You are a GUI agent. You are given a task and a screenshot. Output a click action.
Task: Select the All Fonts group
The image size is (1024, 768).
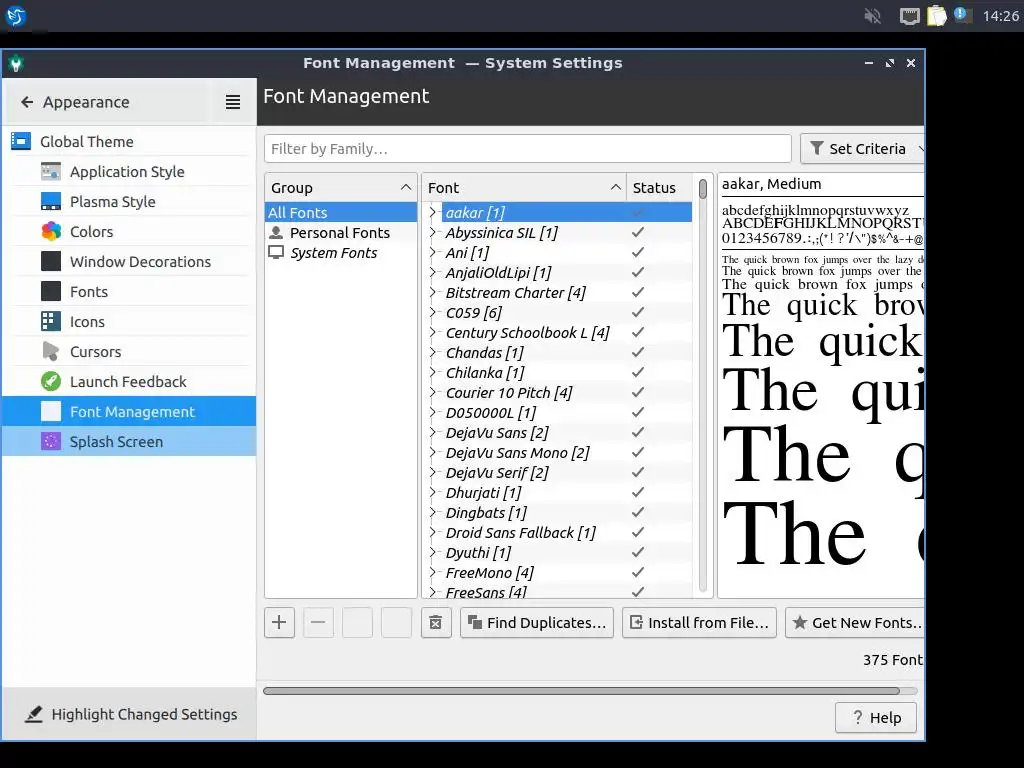click(341, 212)
